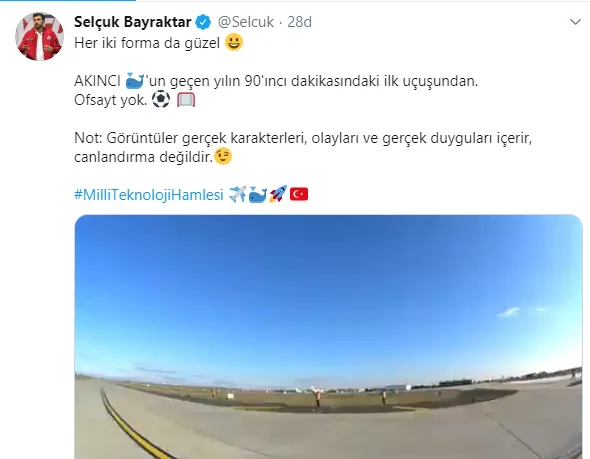This screenshot has width=590, height=459.
Task: Click the rocket emoji
Action: pos(278,194)
